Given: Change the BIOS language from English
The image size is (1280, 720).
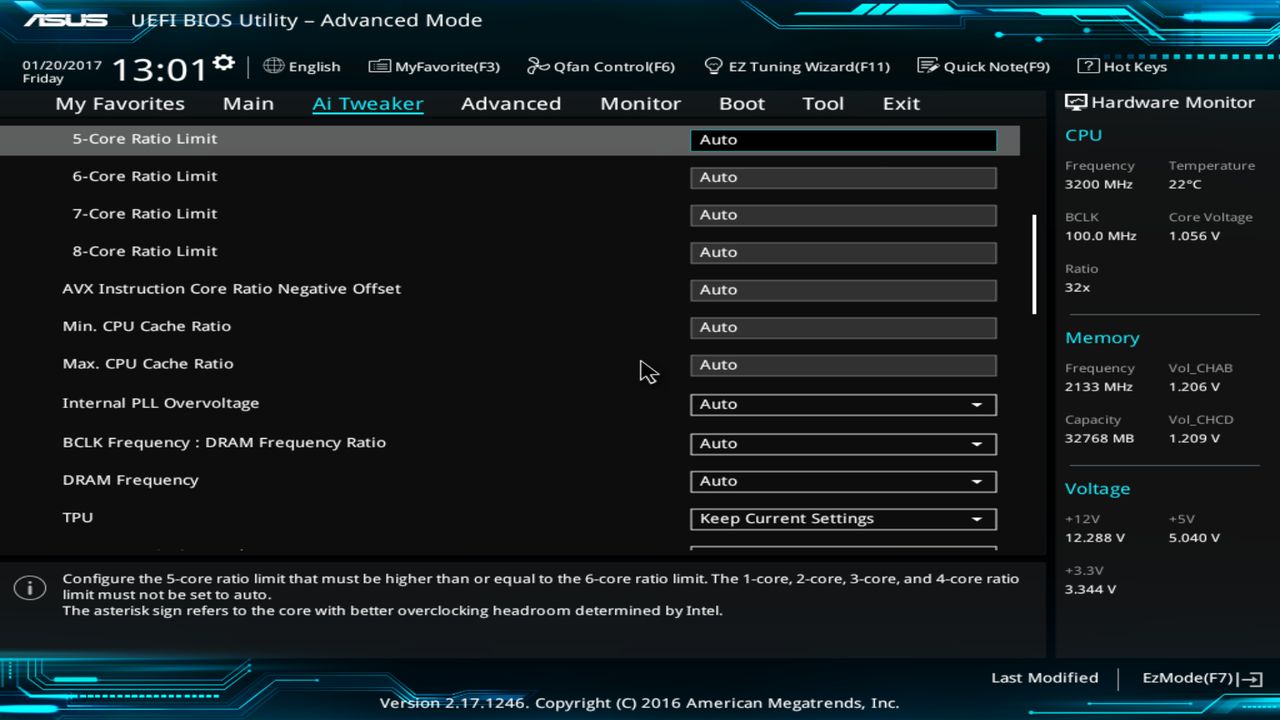Looking at the screenshot, I should pyautogui.click(x=301, y=66).
